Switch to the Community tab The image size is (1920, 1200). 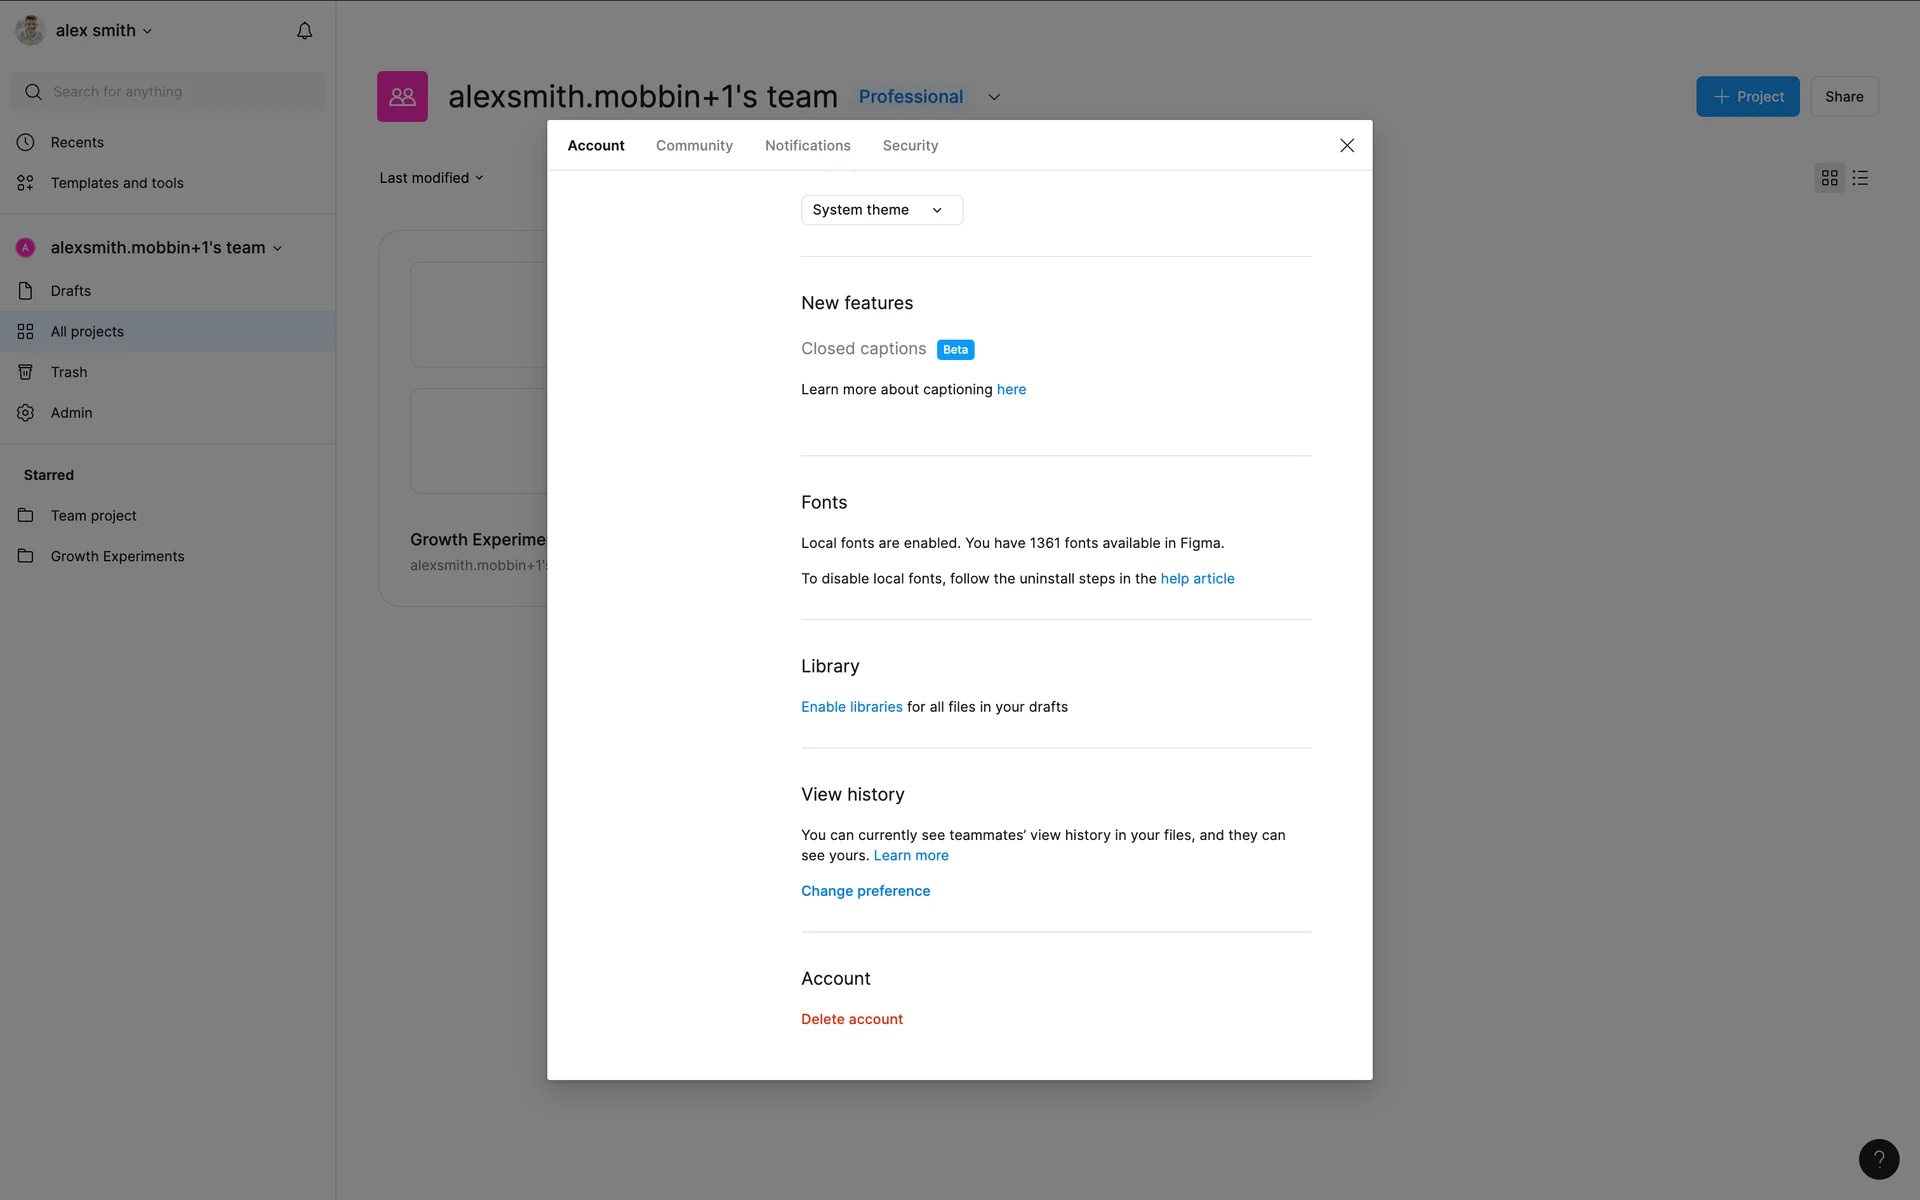coord(694,146)
